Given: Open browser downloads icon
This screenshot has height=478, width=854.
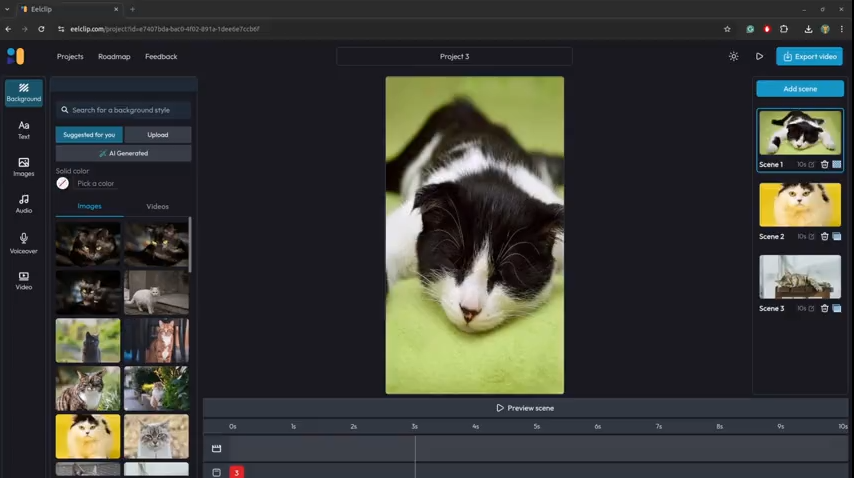Looking at the screenshot, I should pyautogui.click(x=808, y=29).
